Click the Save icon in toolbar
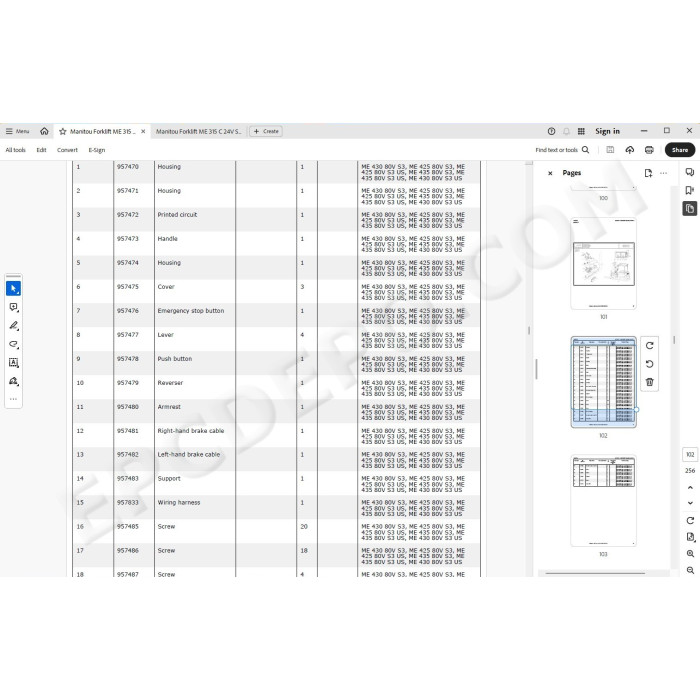This screenshot has height=700, width=700. [610, 150]
